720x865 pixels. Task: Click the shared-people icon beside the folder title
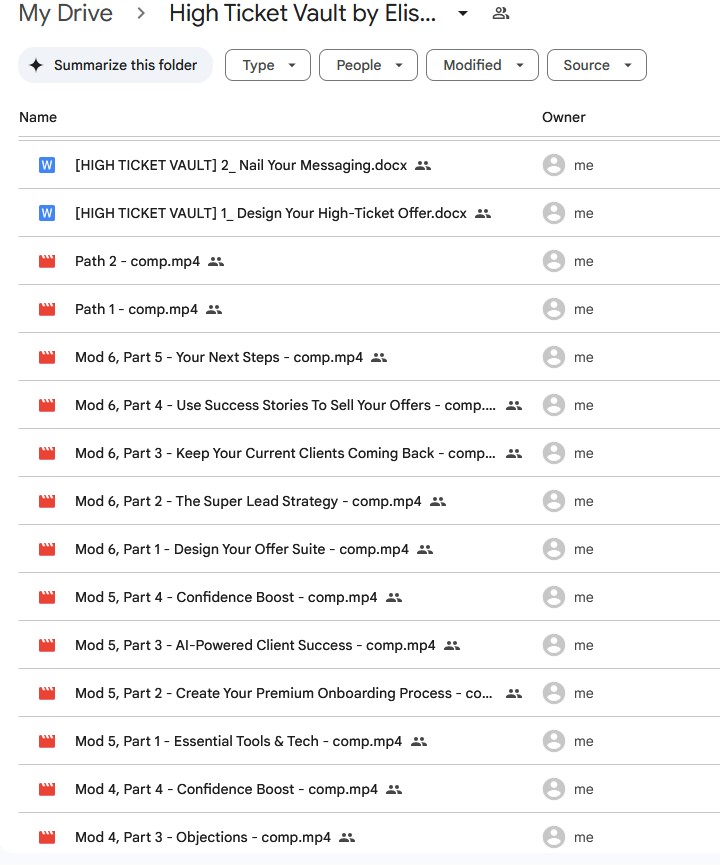[x=501, y=14]
